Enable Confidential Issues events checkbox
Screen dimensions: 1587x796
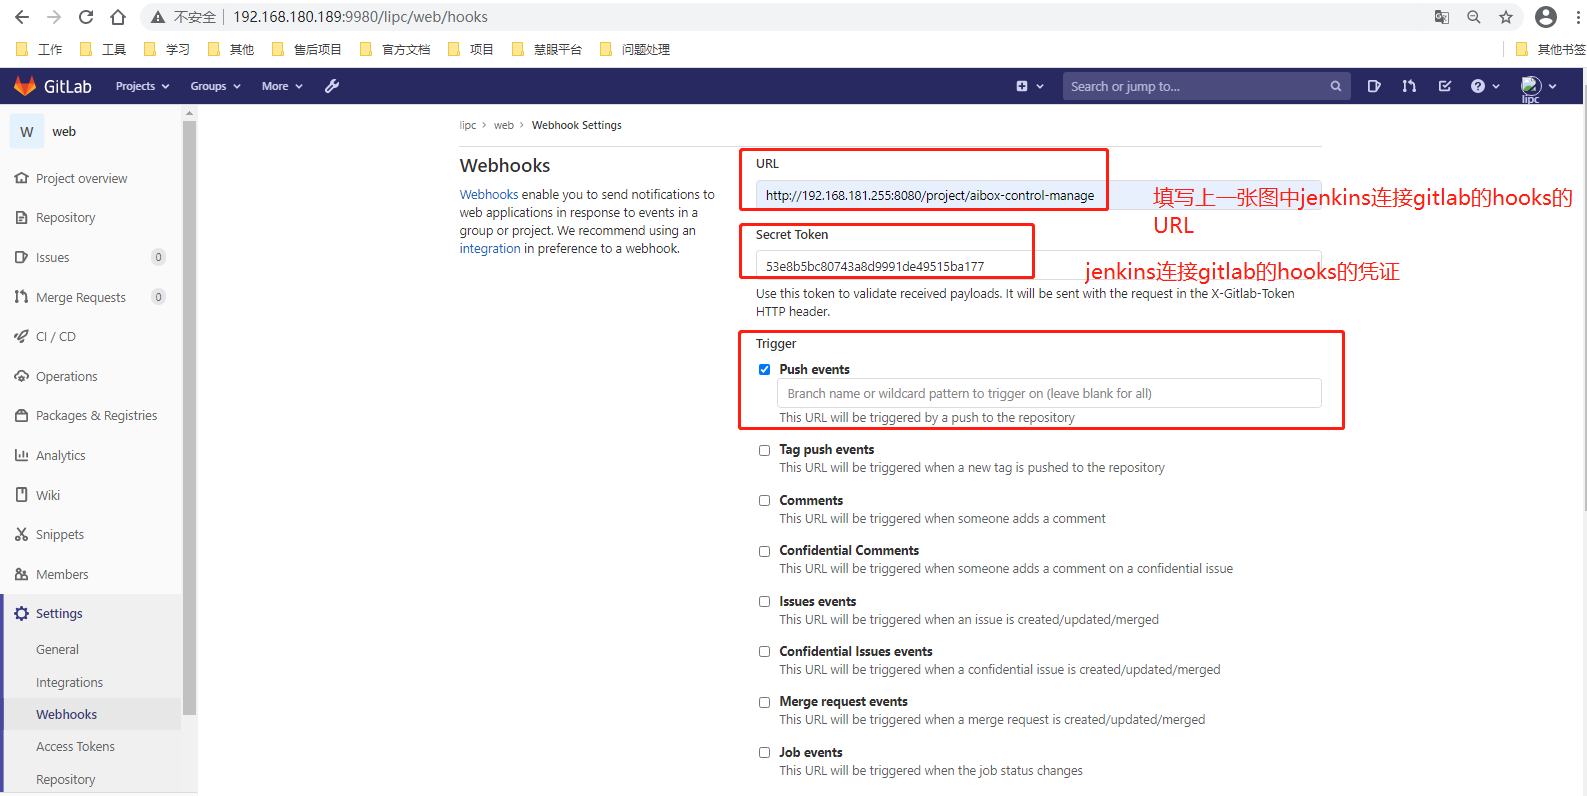pyautogui.click(x=764, y=651)
